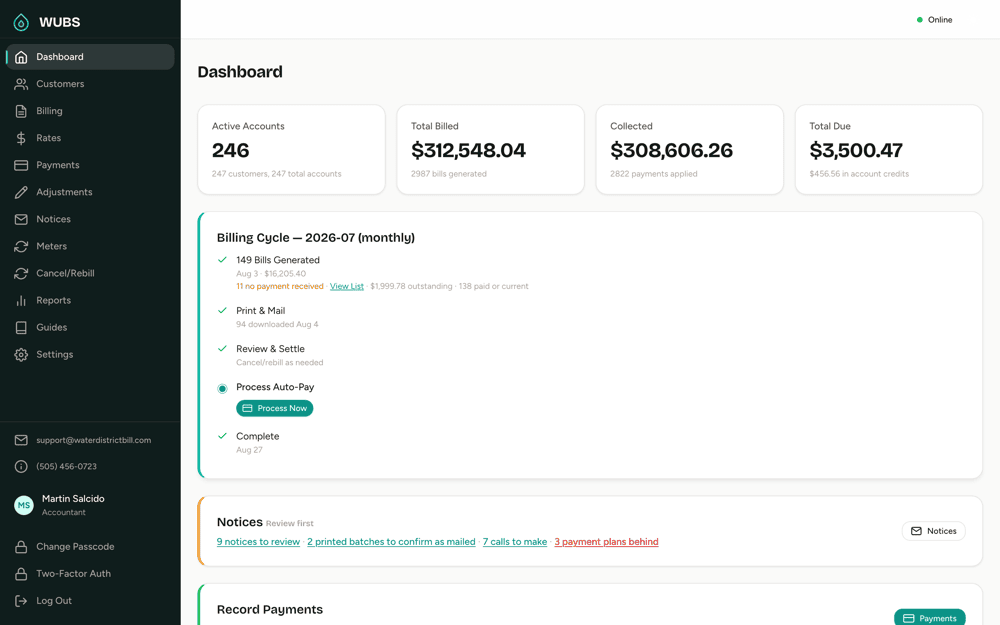Click the Collected $308,606.26 card
Viewport: 1000px width, 625px height.
[689, 150]
